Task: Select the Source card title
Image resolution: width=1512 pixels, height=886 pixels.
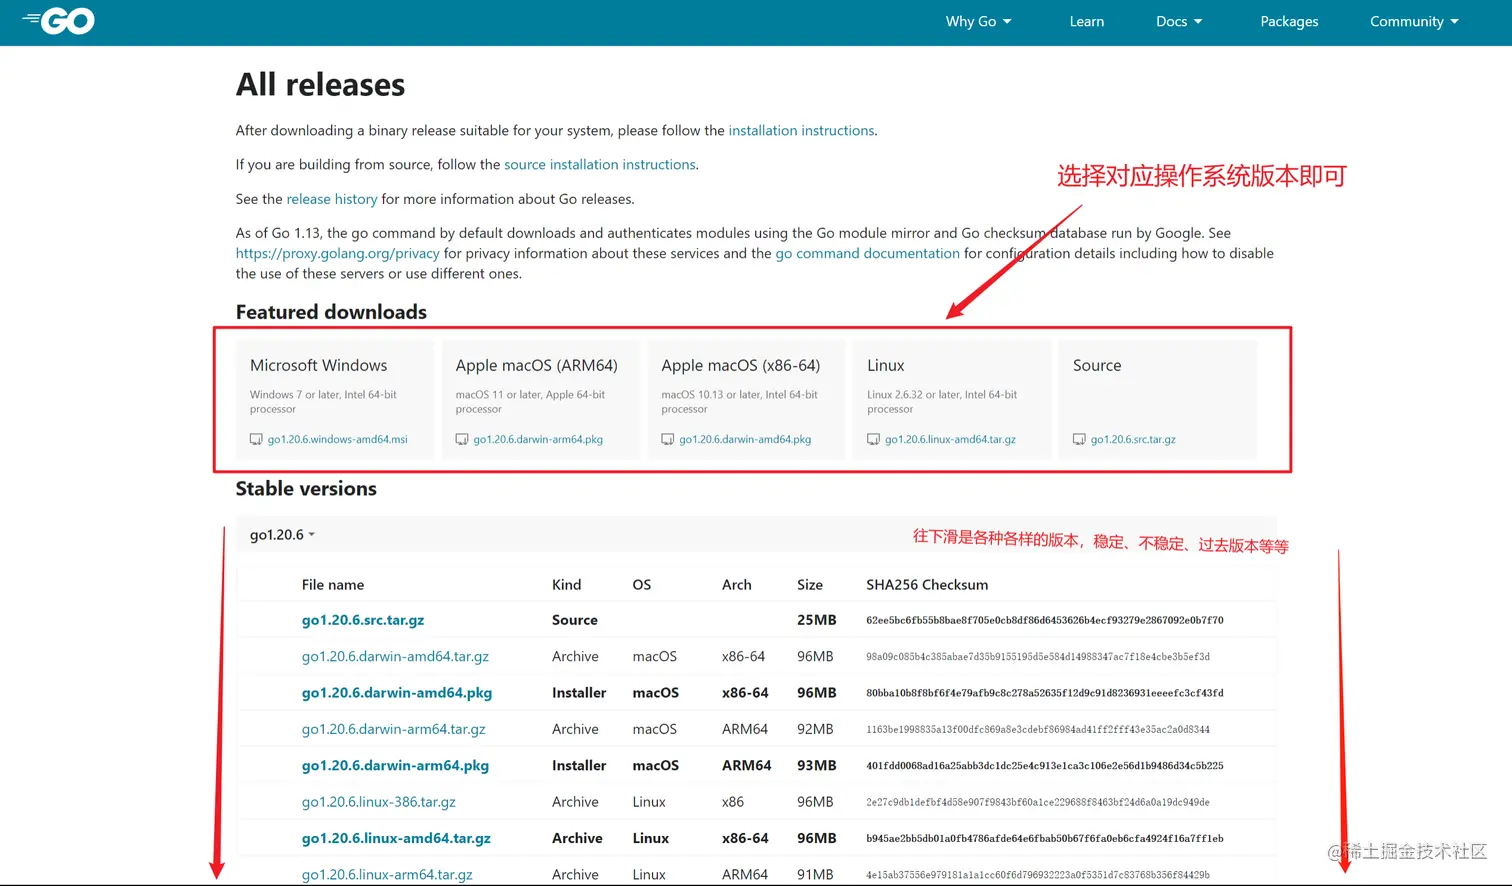Action: tap(1097, 365)
